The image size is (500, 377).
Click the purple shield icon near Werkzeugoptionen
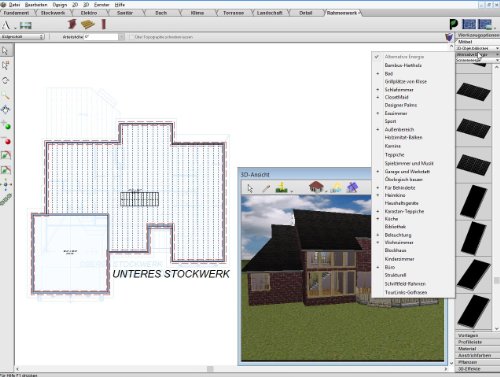point(449,37)
